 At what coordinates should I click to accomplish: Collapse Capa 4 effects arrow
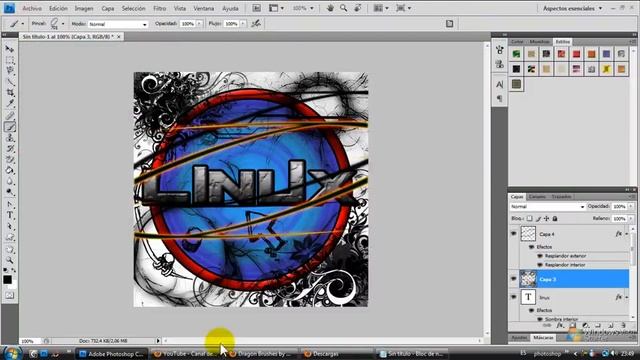point(627,234)
